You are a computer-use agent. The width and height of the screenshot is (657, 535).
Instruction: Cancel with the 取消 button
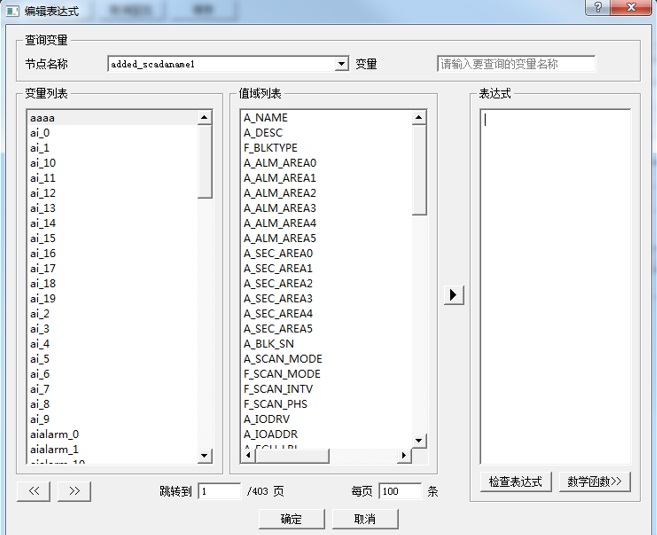(365, 519)
